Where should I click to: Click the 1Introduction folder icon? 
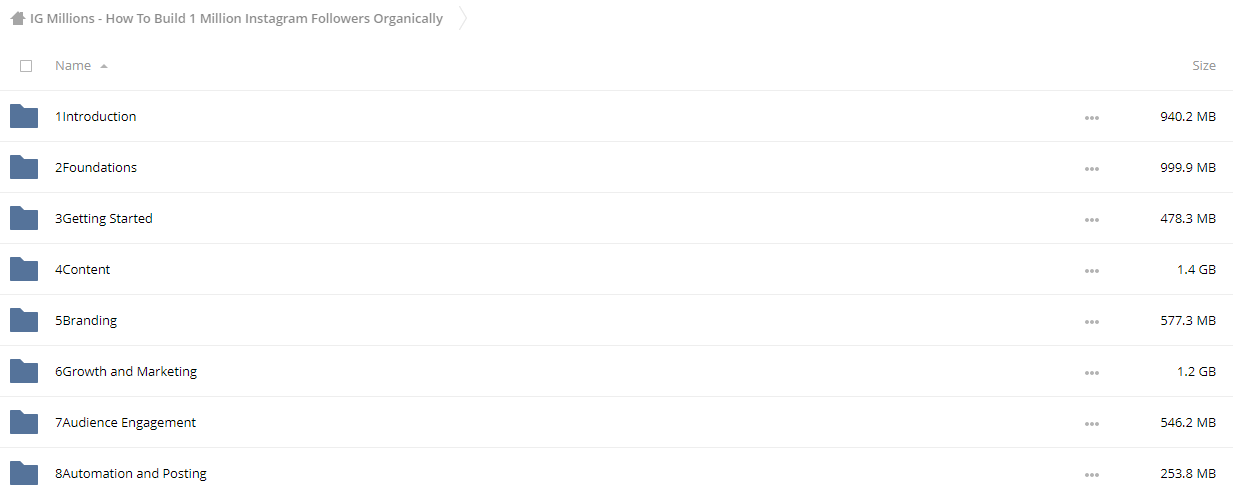(x=24, y=116)
